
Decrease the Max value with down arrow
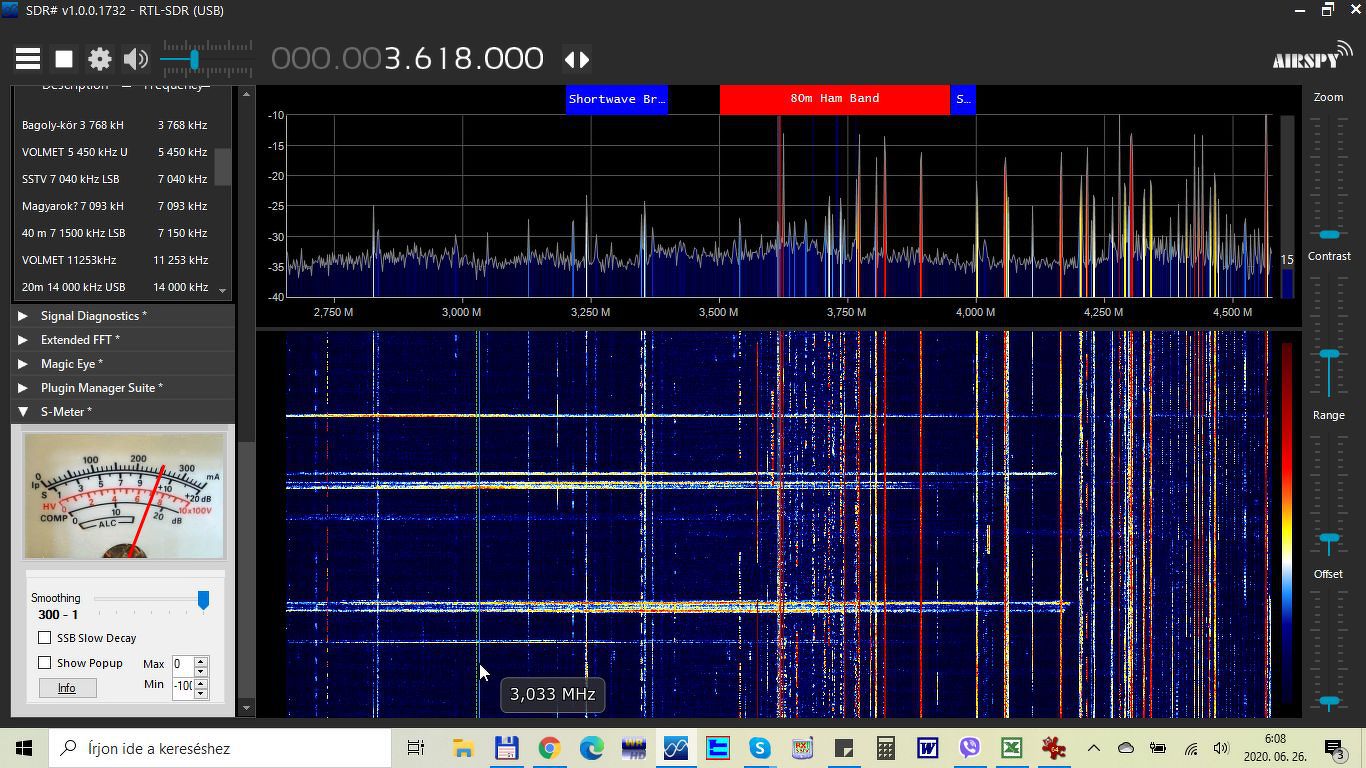click(x=201, y=670)
